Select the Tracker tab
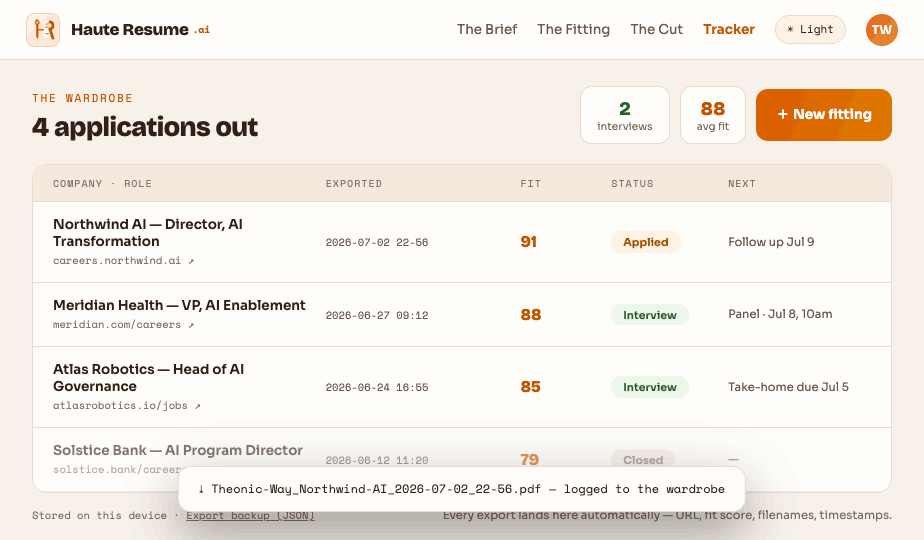This screenshot has width=924, height=540. tap(729, 29)
